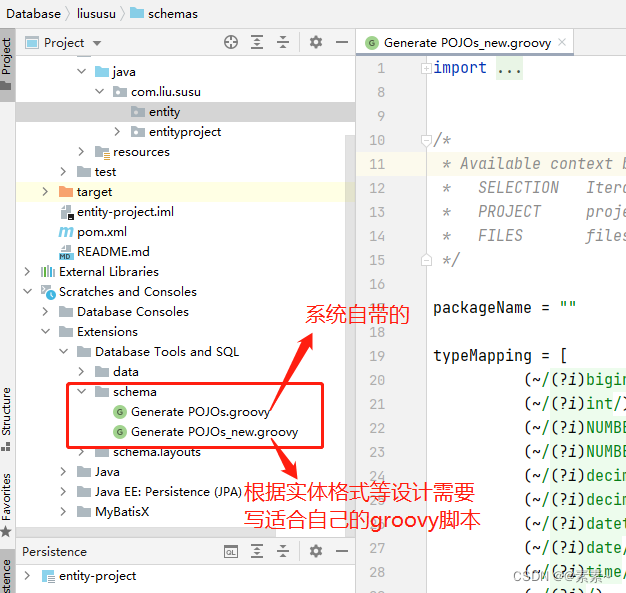
Task: Click typeMapping line in editor
Action: (x=500, y=355)
